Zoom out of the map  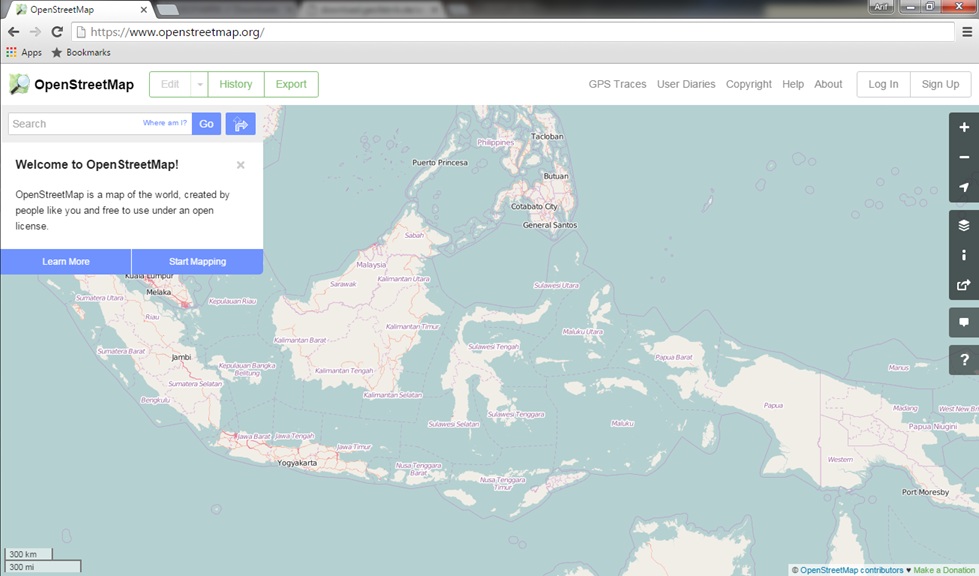tap(962, 156)
